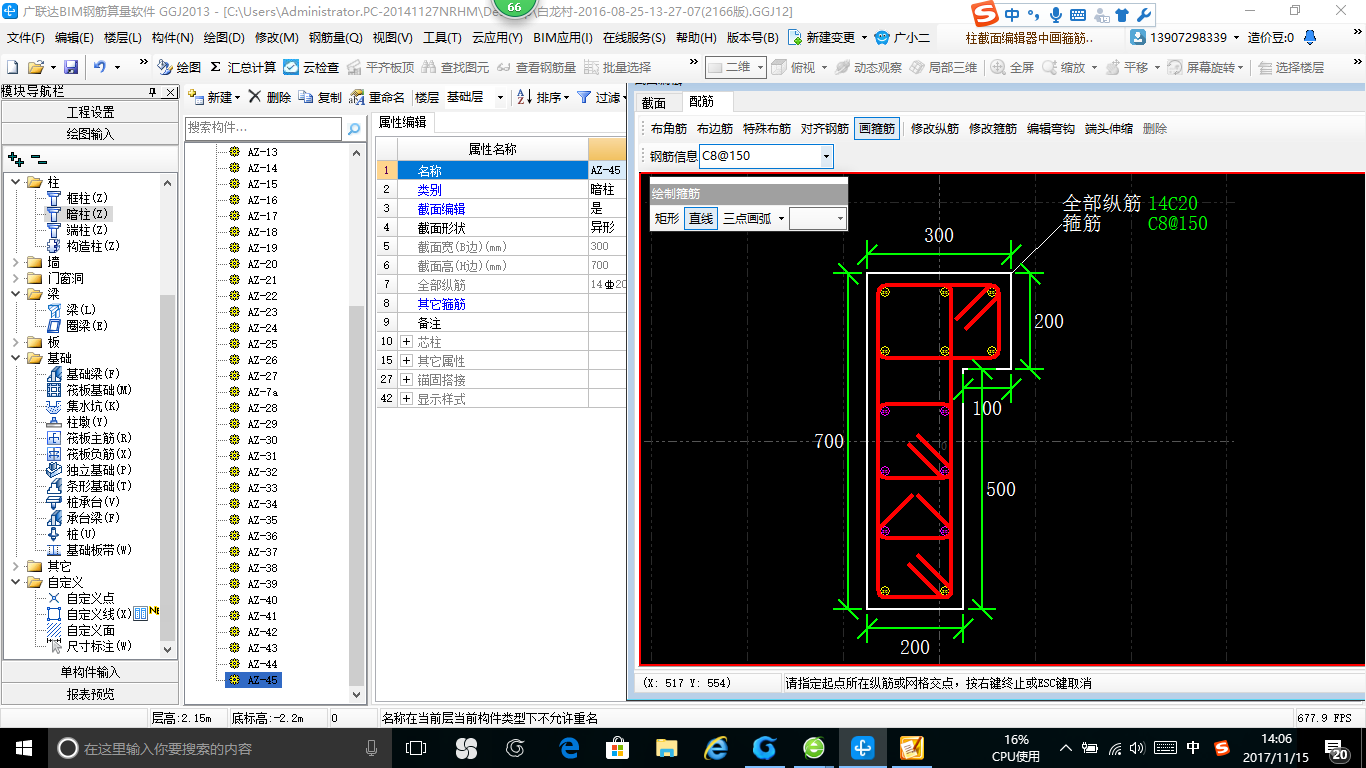Toggle the 三点画弧 arc drawing mode
The width and height of the screenshot is (1366, 768).
click(747, 218)
